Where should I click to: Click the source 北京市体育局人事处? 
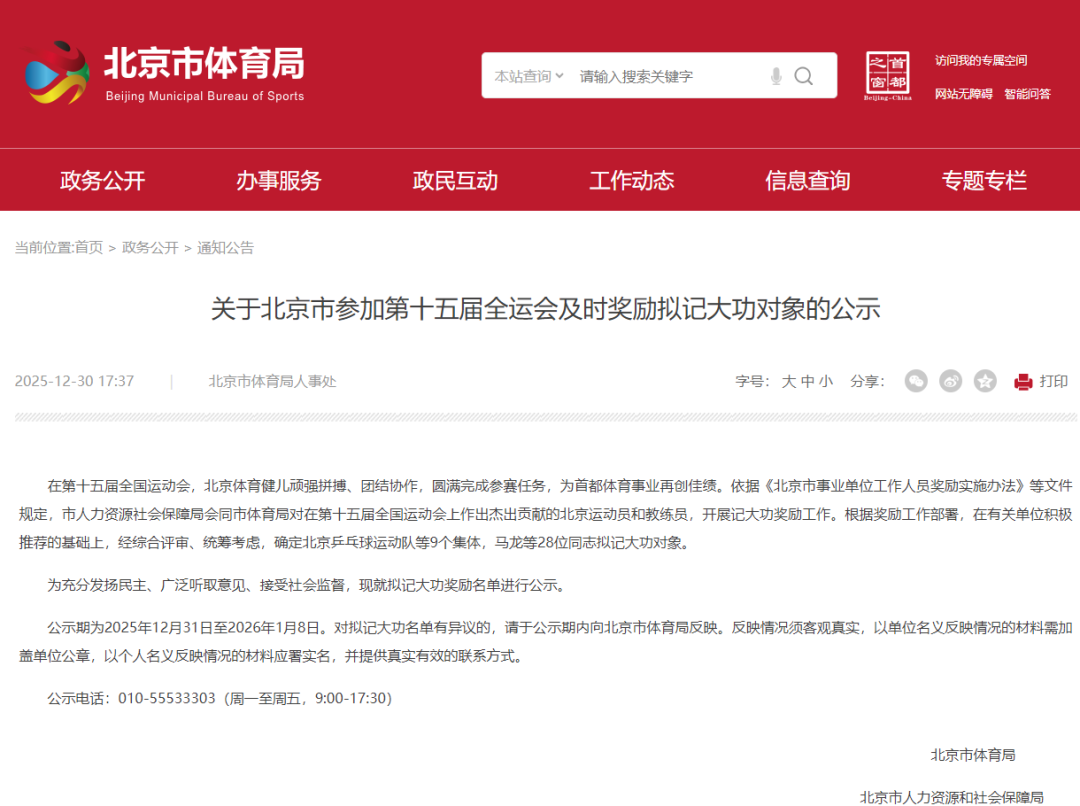point(272,381)
